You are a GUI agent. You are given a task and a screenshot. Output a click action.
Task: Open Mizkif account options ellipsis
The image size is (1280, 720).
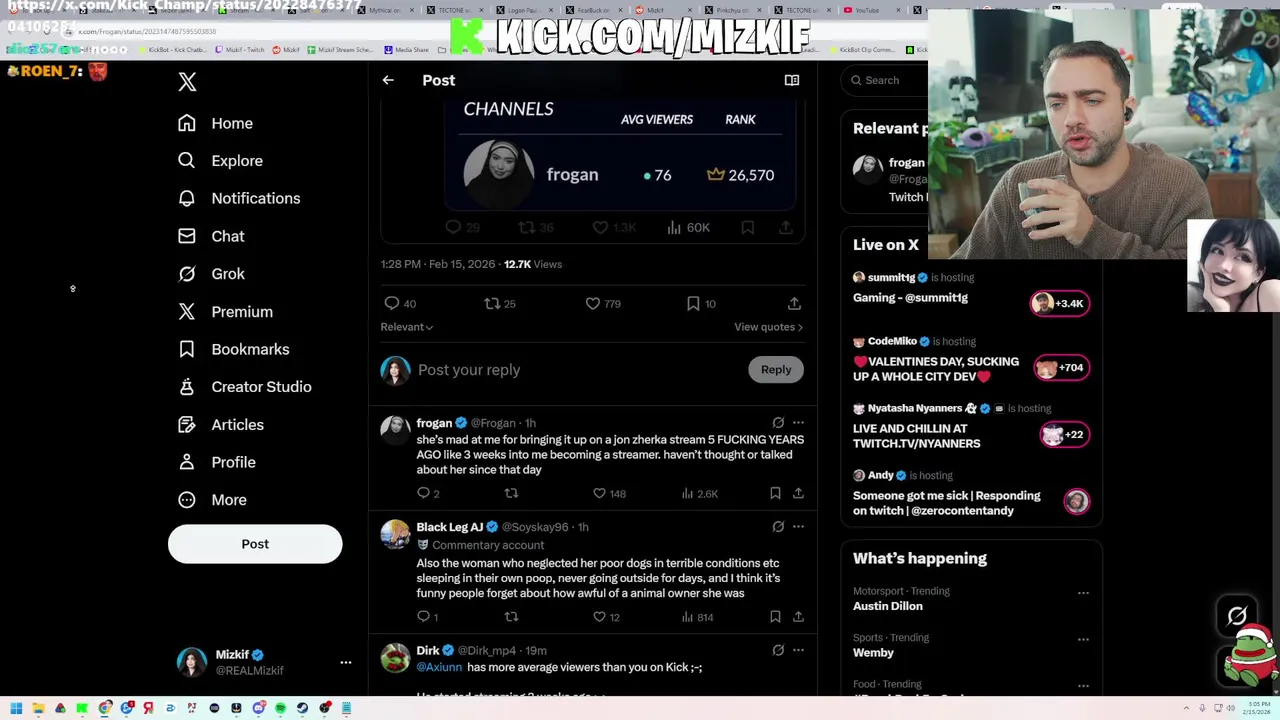(x=345, y=662)
